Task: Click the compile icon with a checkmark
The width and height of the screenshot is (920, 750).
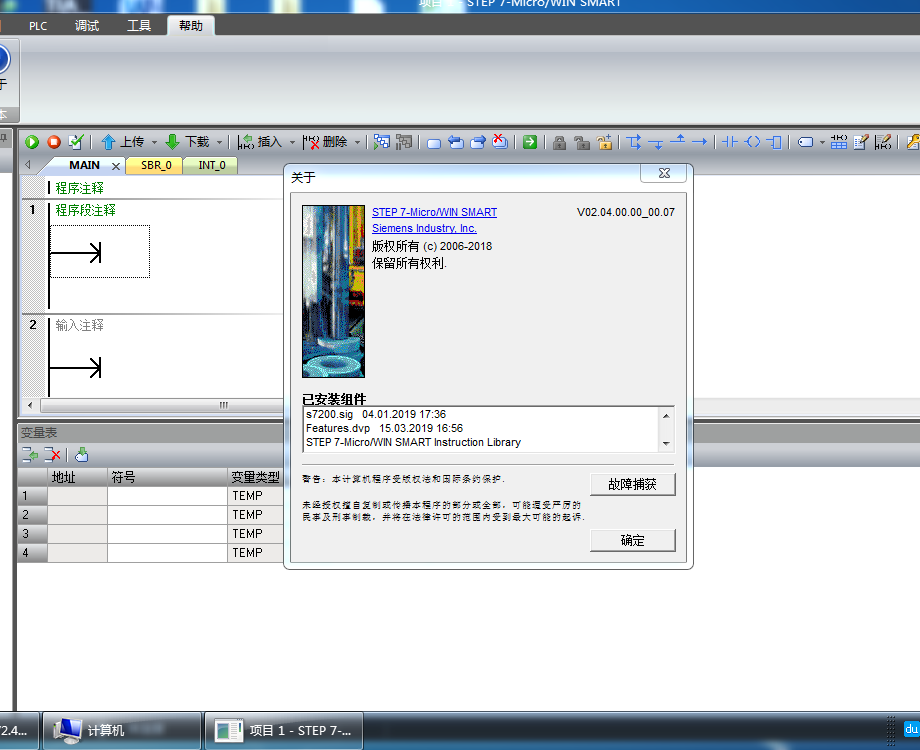Action: (x=76, y=142)
